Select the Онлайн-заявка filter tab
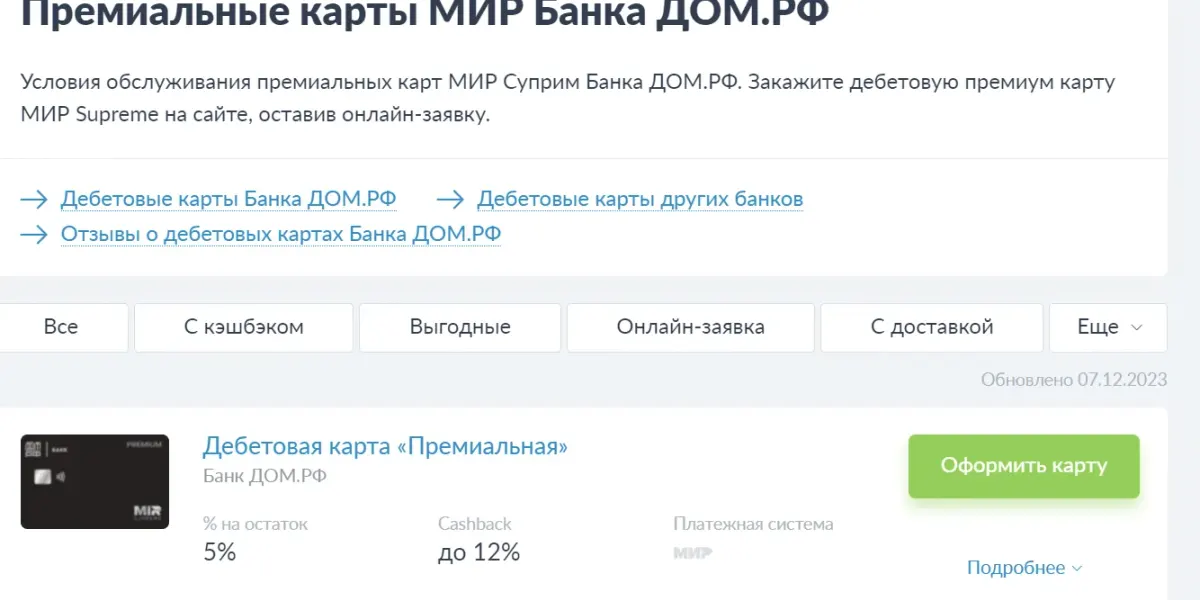This screenshot has width=1200, height=600. click(691, 327)
